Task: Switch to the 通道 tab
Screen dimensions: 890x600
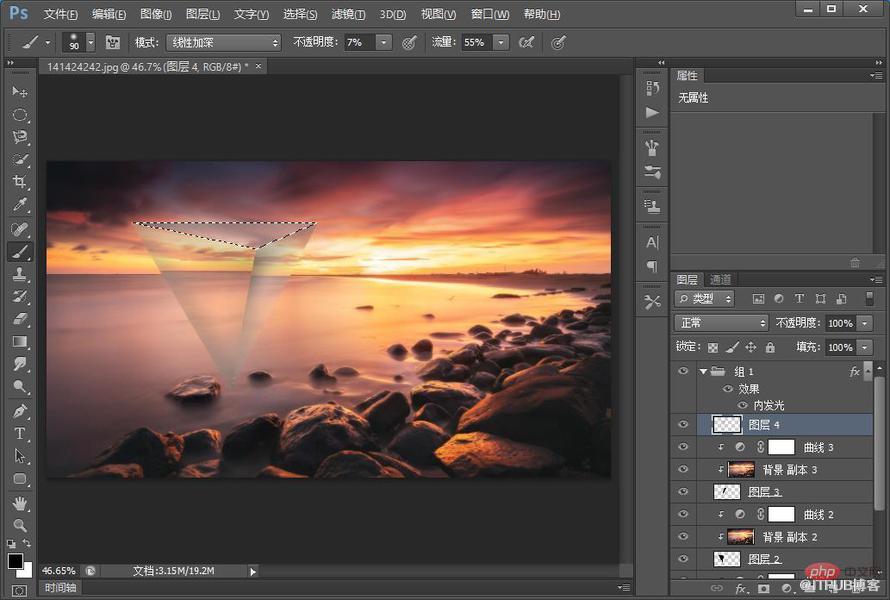Action: tap(720, 279)
